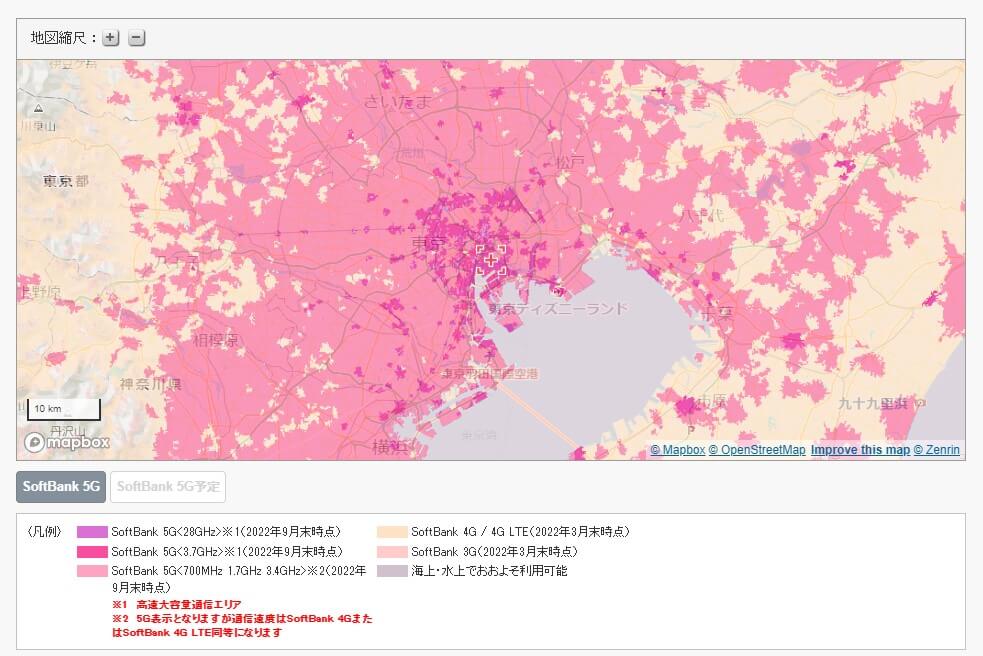Open the © OpenStreetMap attribution link
Viewport: 983px width, 656px height.
pos(757,450)
